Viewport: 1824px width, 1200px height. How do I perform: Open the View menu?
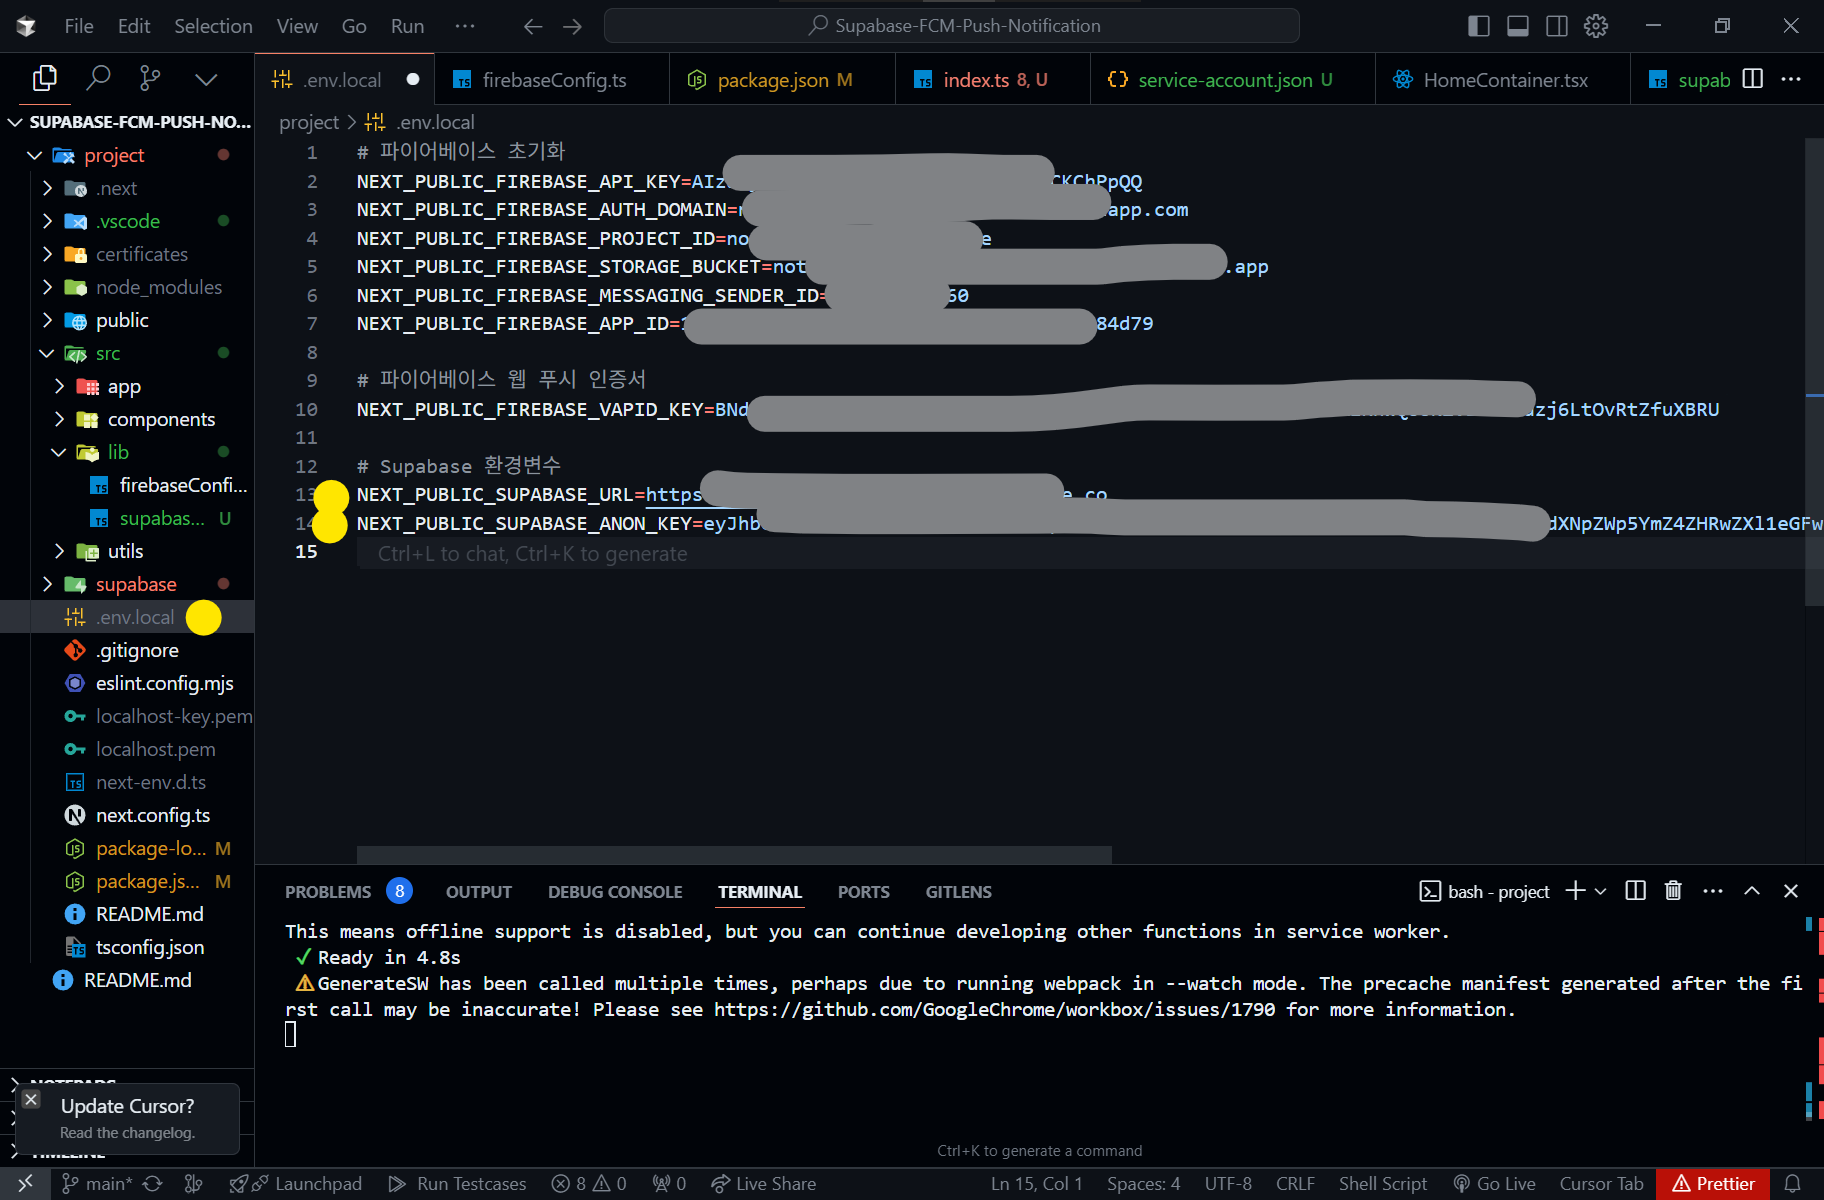pyautogui.click(x=297, y=26)
